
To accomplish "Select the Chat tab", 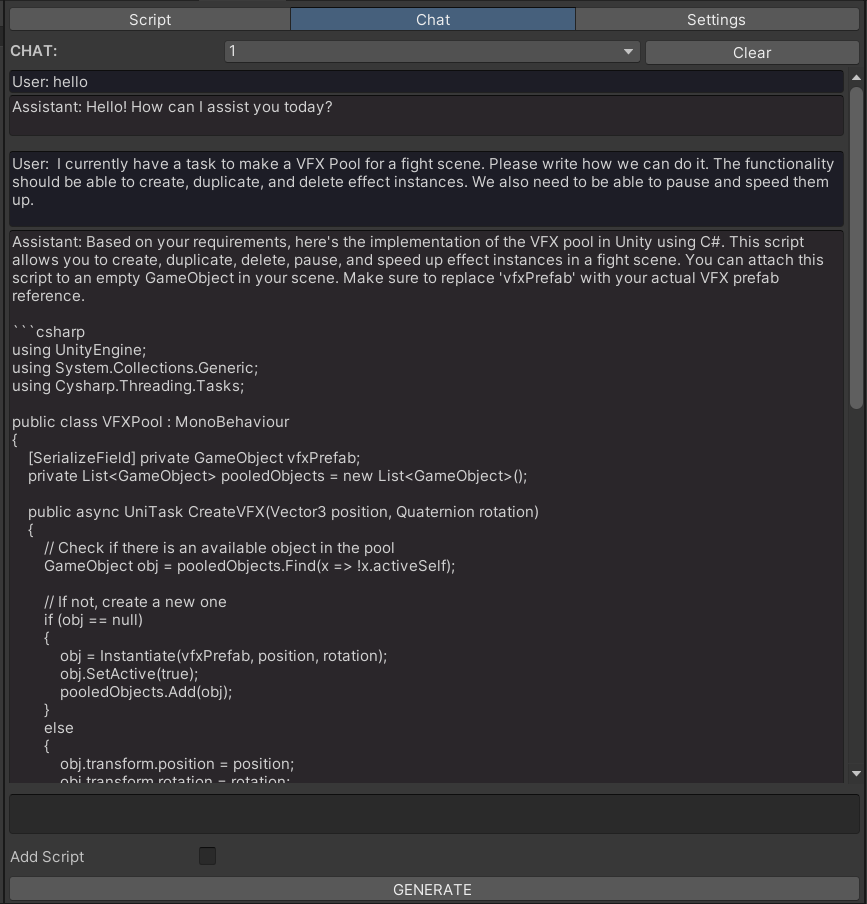I will 432,19.
